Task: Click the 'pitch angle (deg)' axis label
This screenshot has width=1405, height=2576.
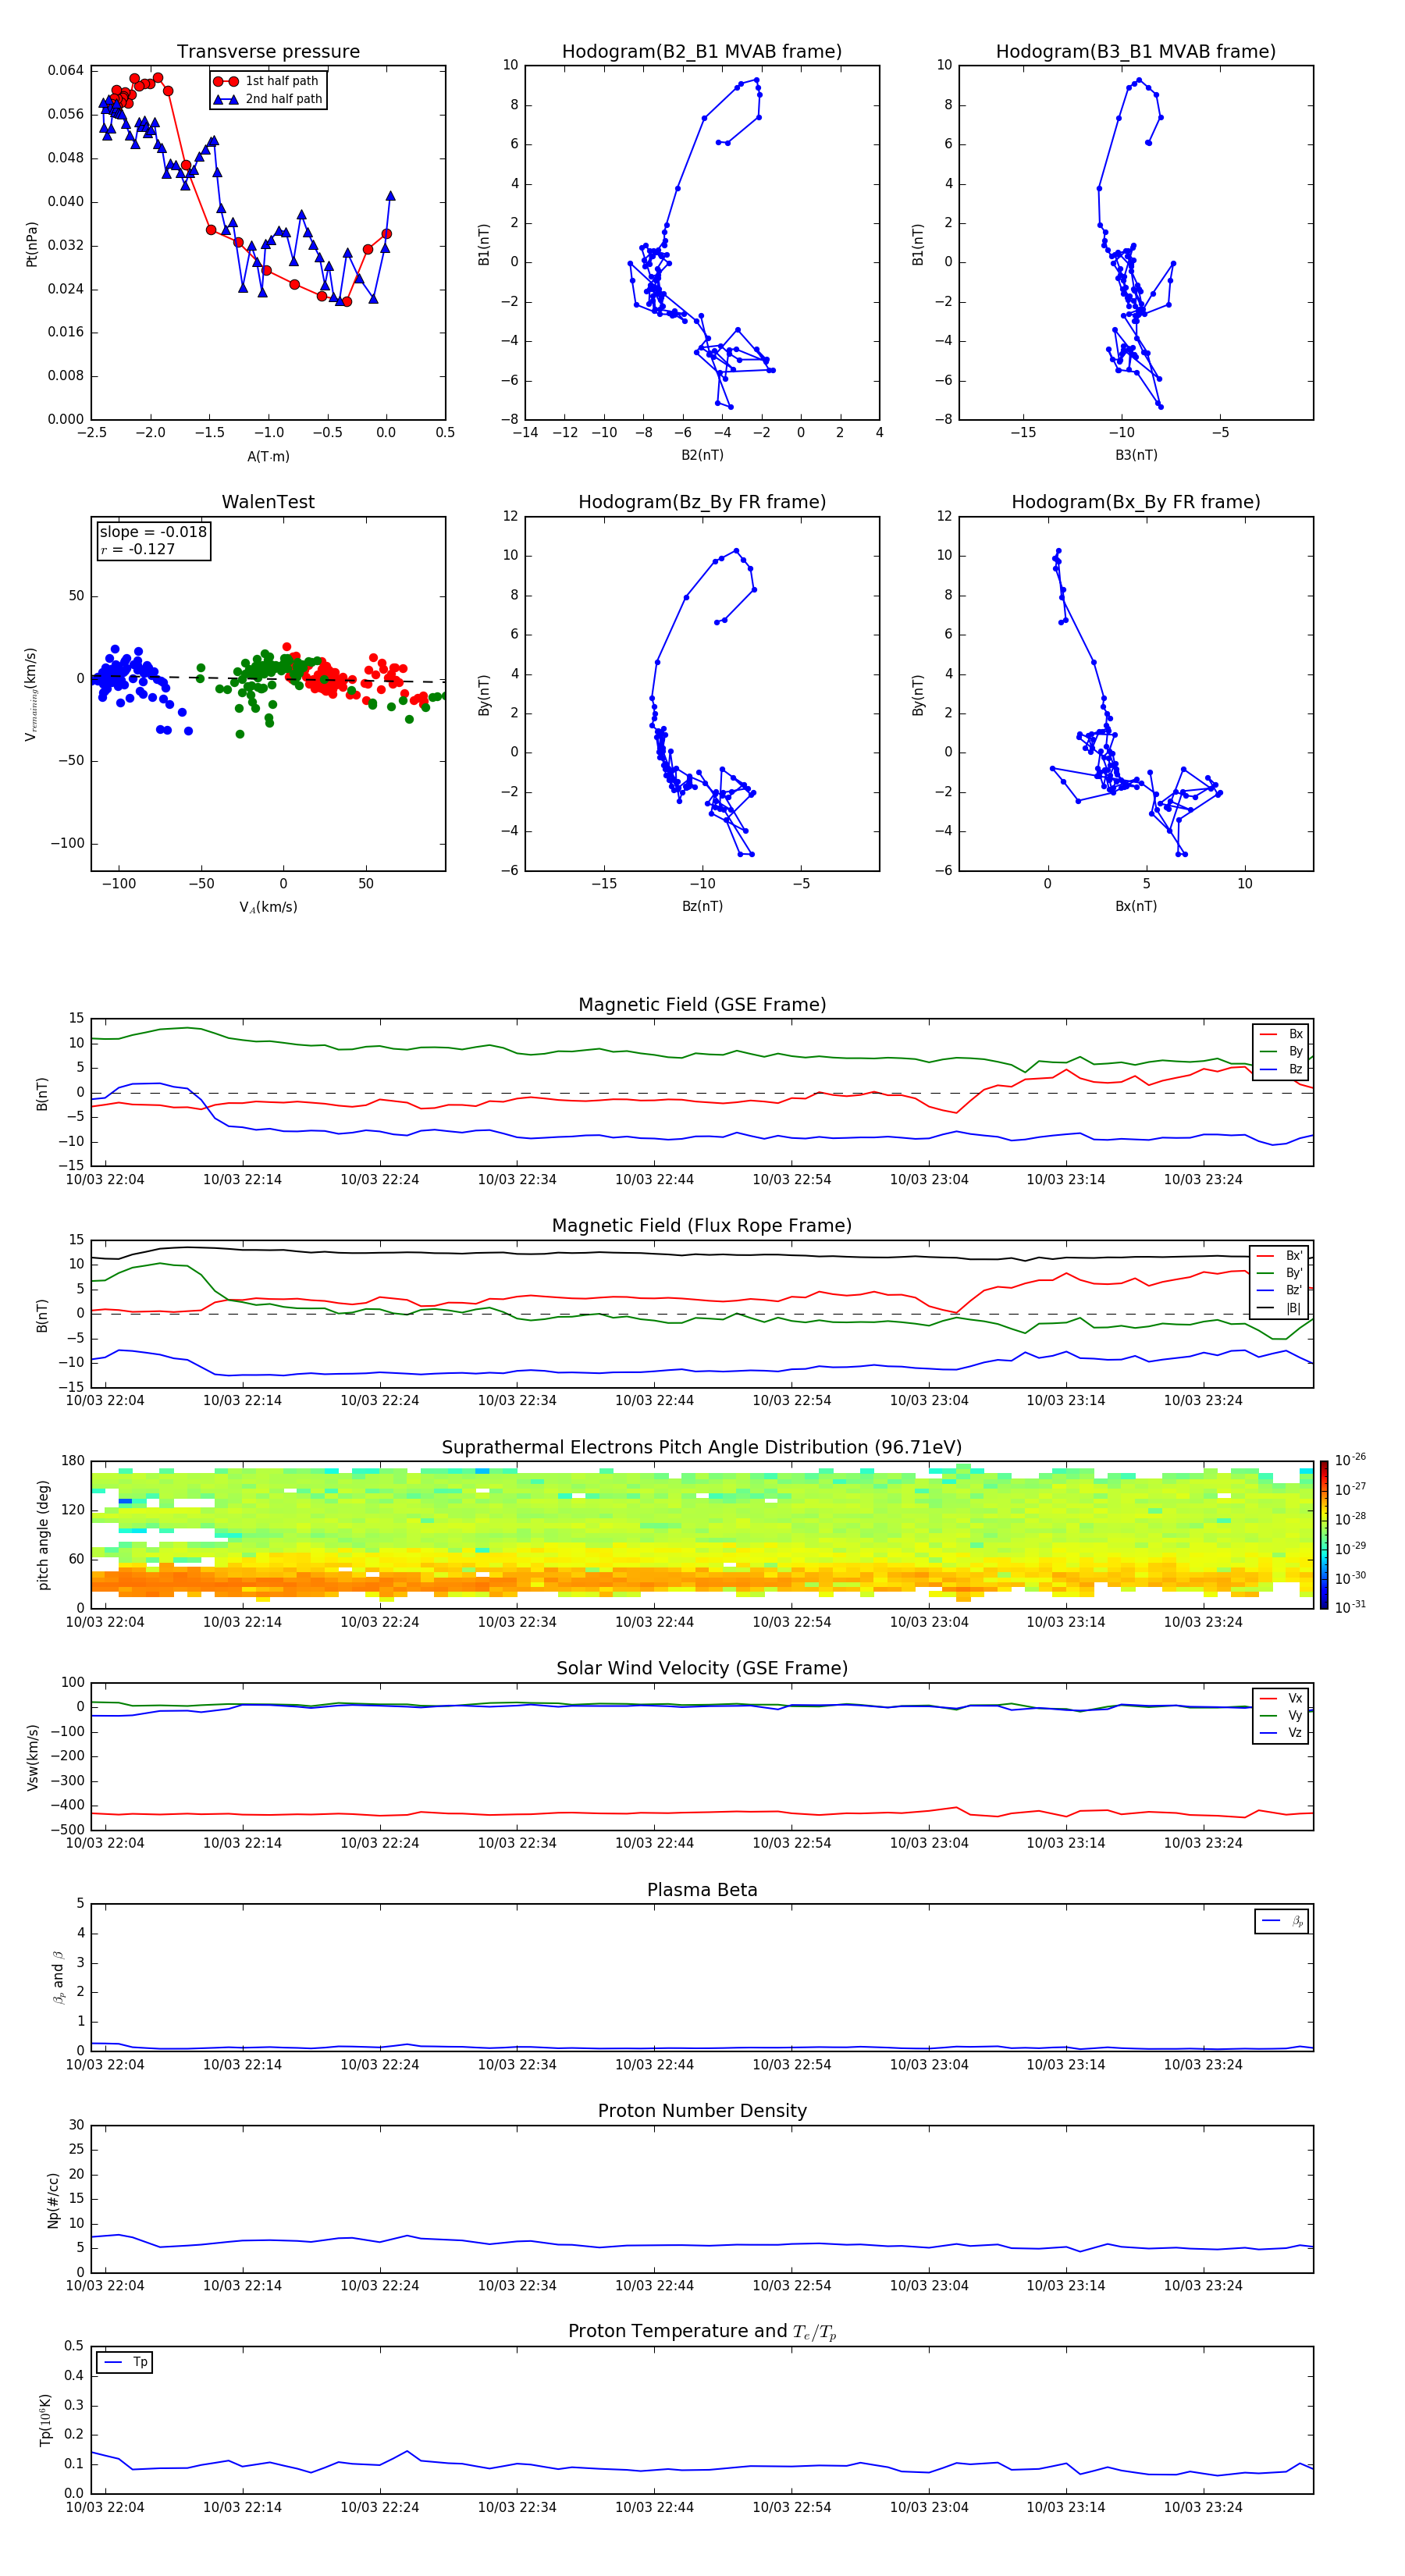Action: 43,1535
